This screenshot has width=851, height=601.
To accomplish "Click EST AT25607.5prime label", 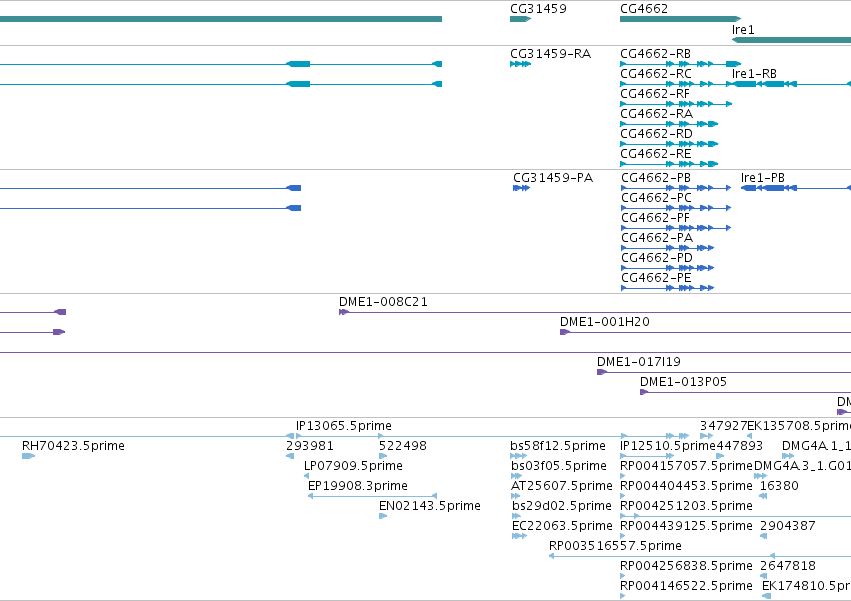I will pos(562,486).
